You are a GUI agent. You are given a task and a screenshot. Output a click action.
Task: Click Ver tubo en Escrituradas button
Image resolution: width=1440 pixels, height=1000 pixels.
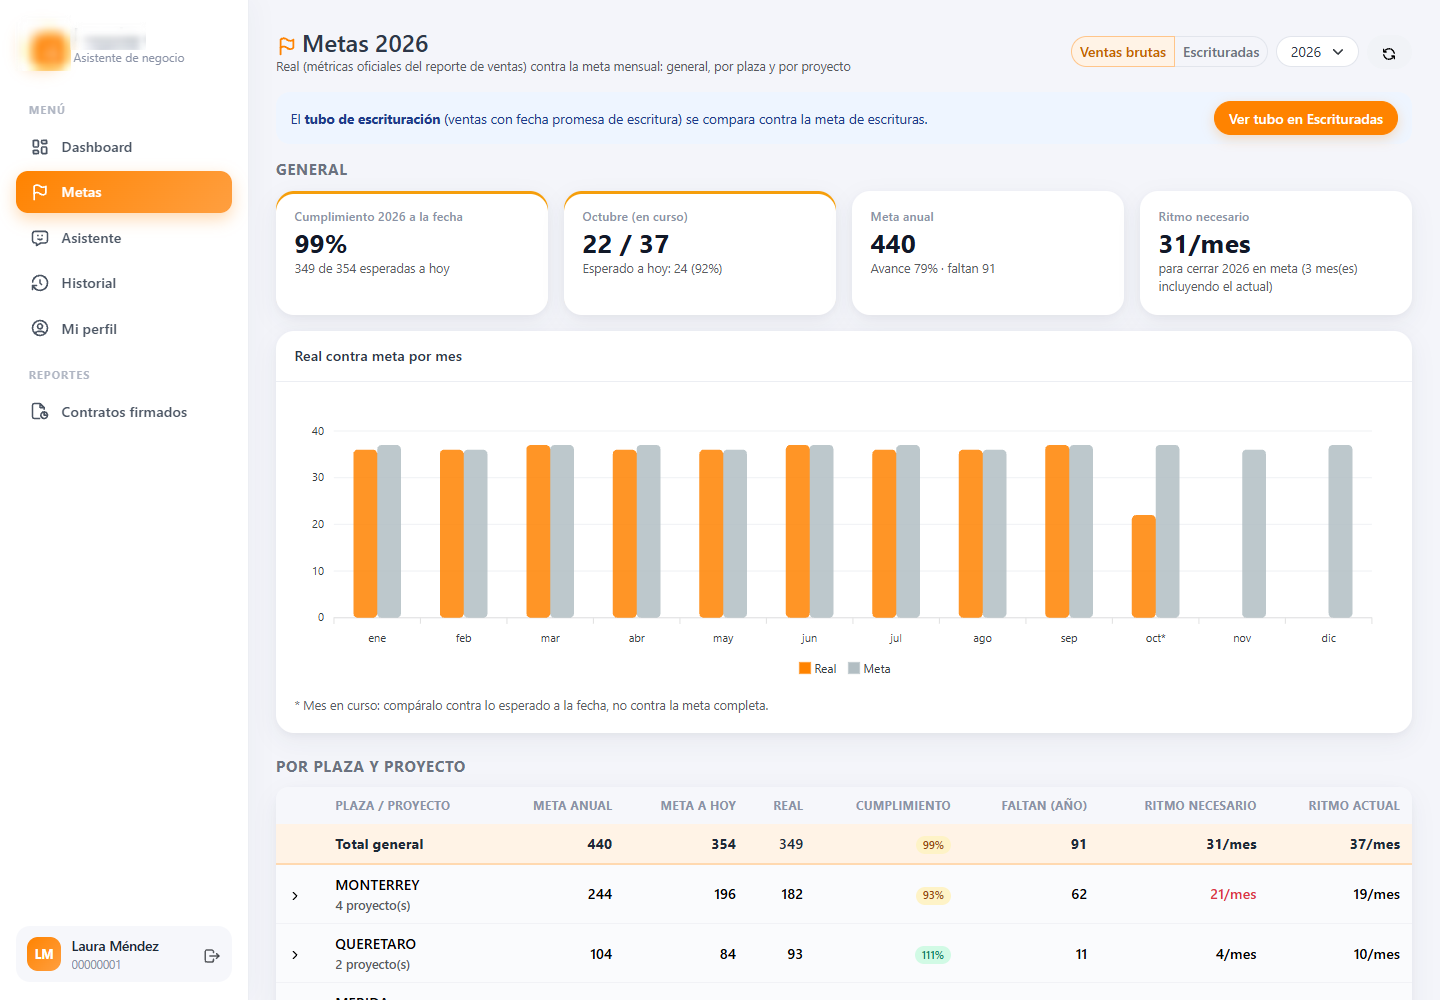point(1306,119)
